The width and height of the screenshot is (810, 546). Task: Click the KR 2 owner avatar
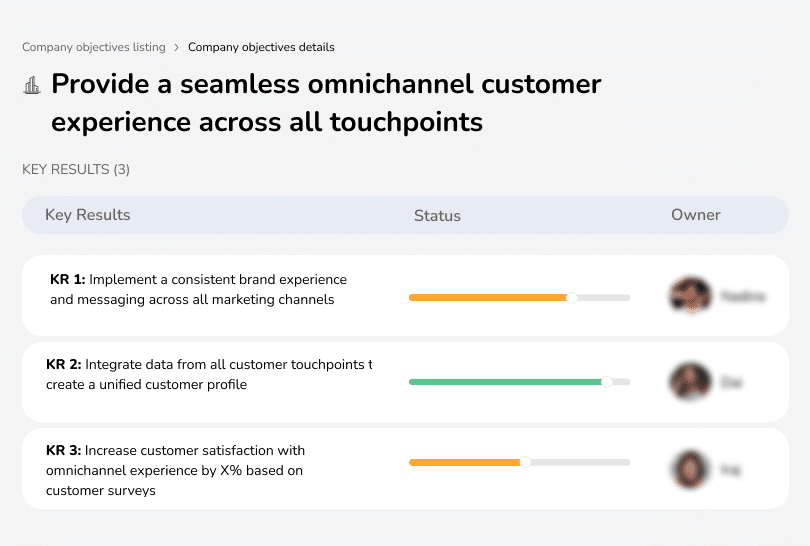coord(690,382)
